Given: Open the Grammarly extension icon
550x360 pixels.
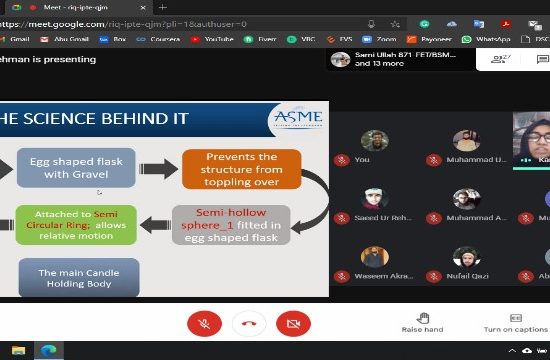Looking at the screenshot, I should [425, 24].
